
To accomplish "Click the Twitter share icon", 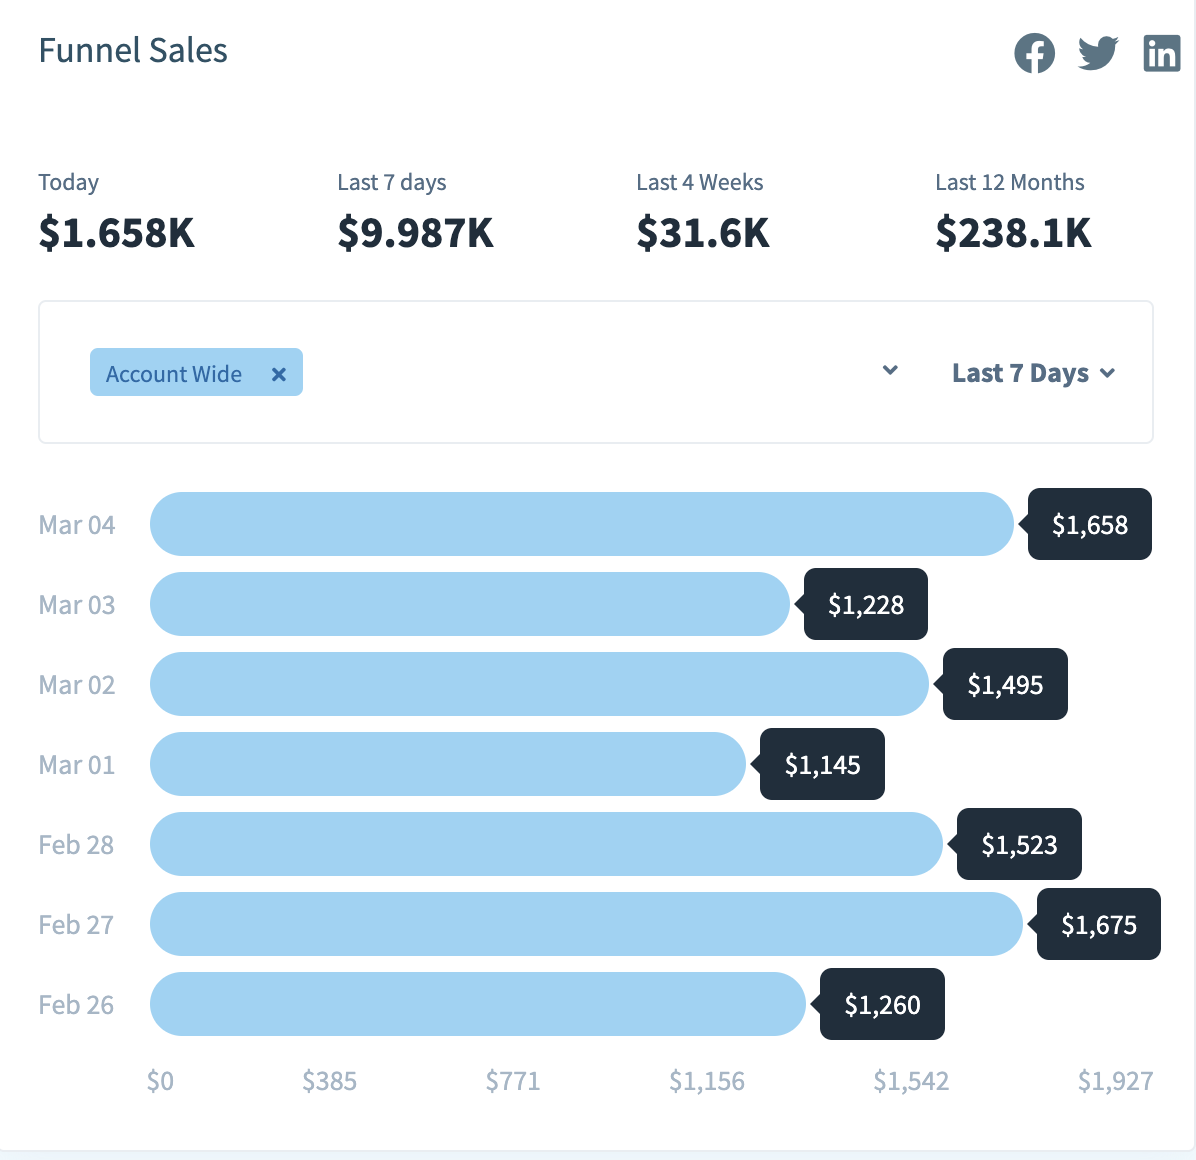I will (x=1097, y=53).
